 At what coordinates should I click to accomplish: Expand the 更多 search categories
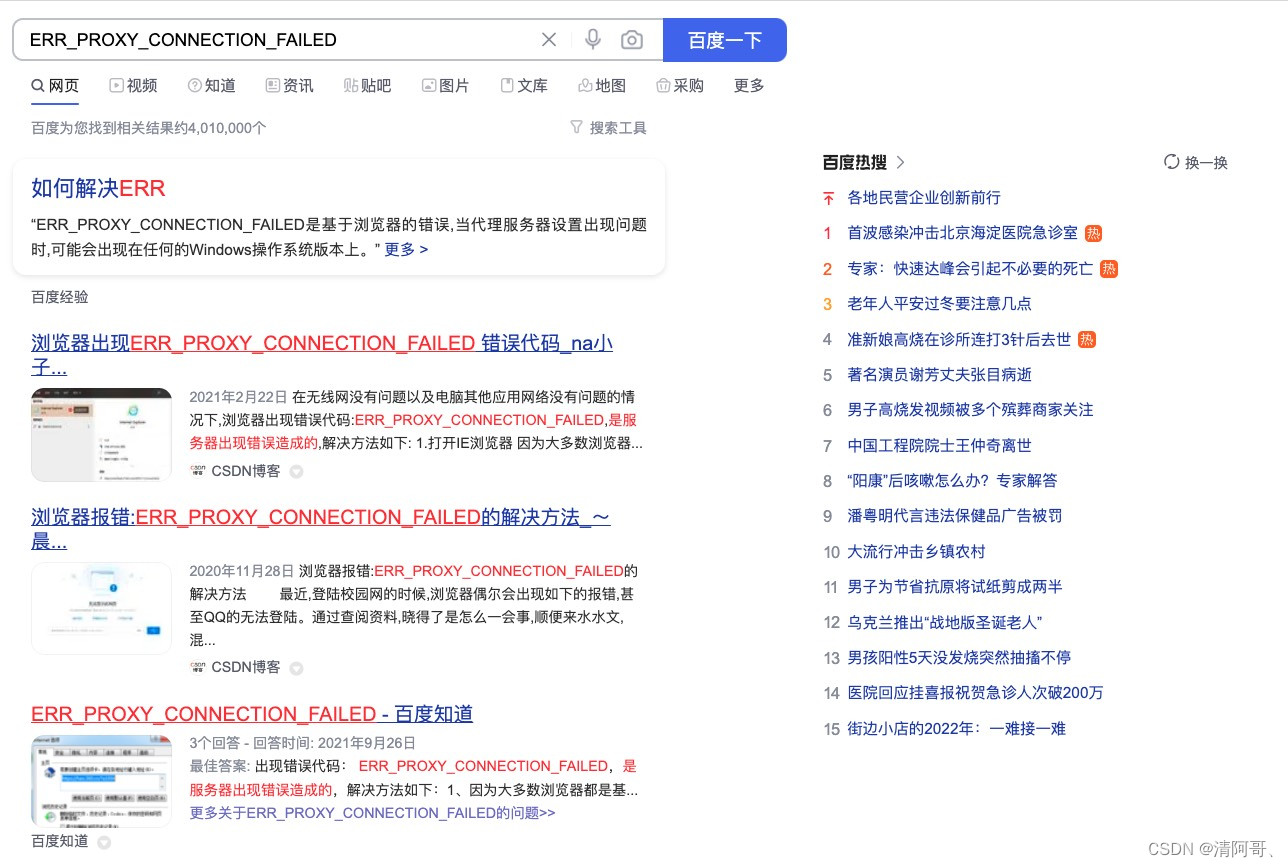tap(749, 86)
